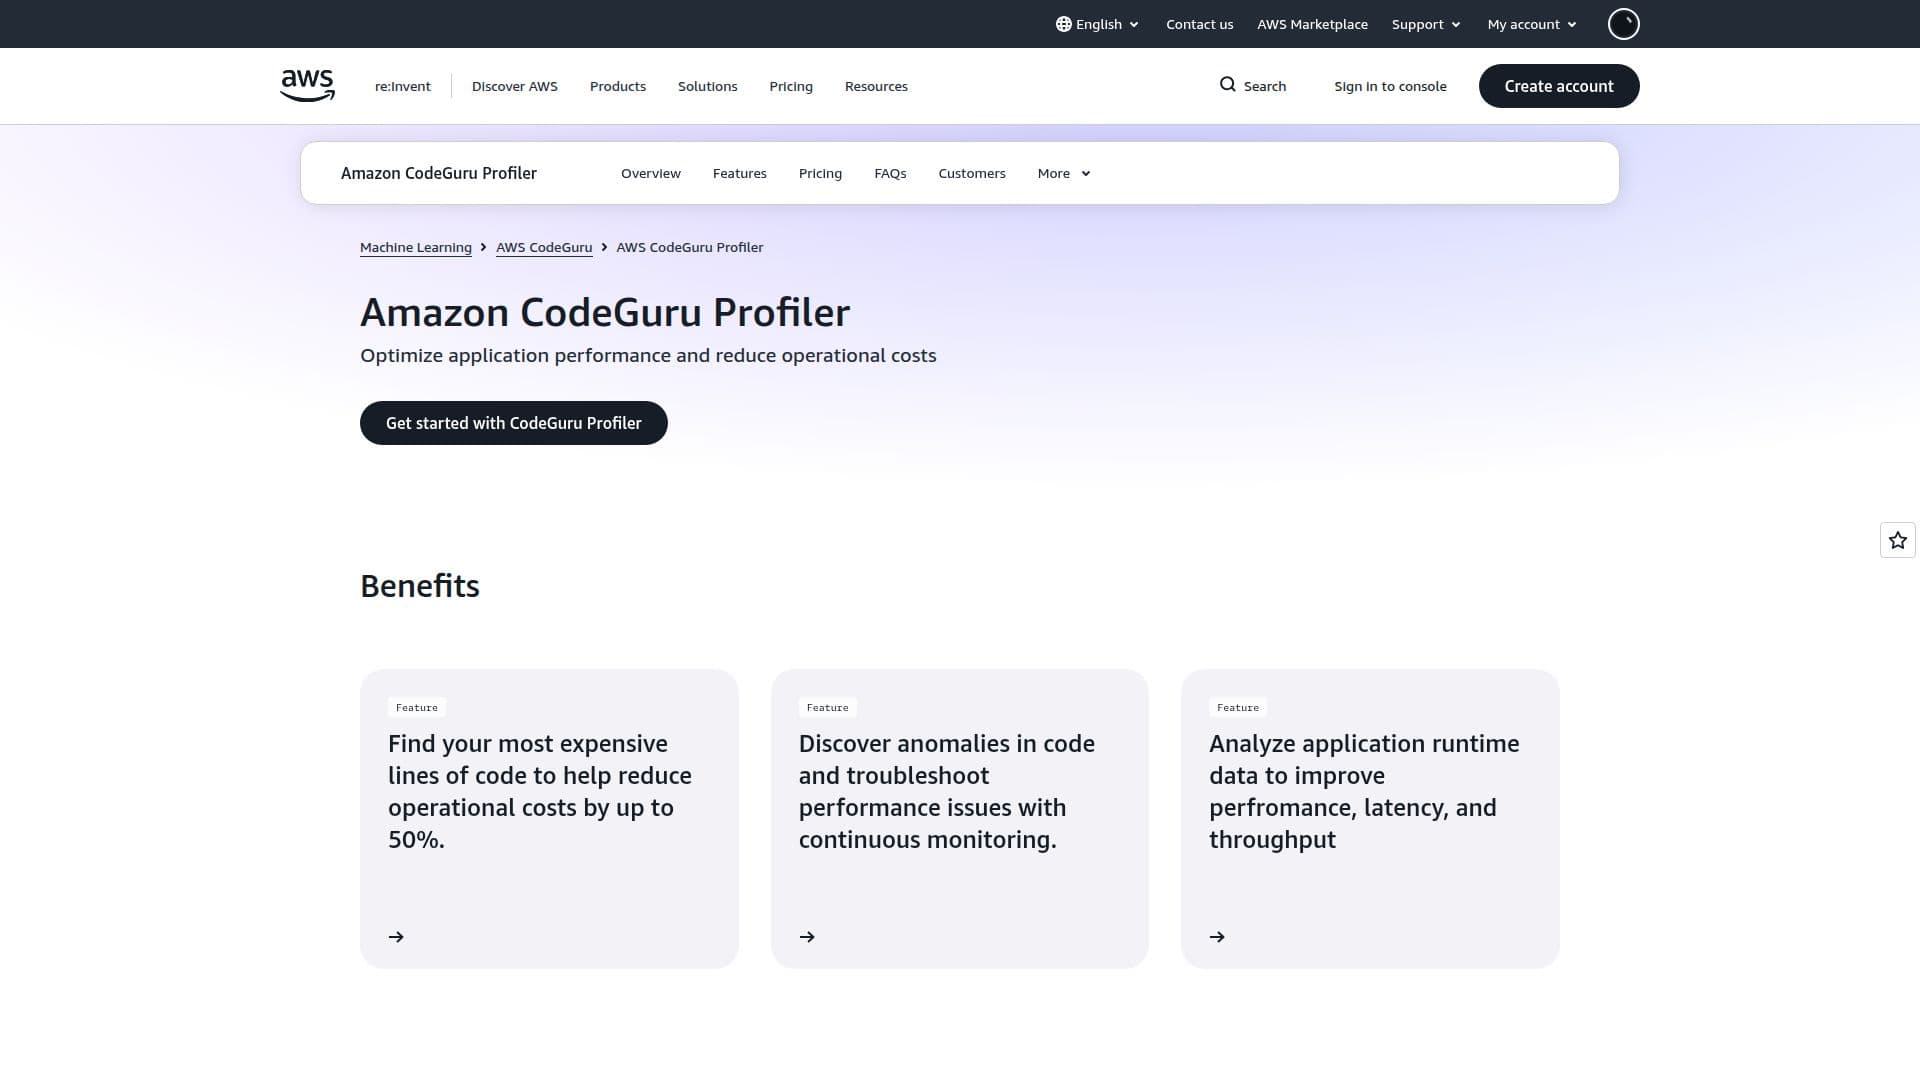The height and width of the screenshot is (1080, 1920).
Task: Open the top-level Pricing menu
Action: coord(790,86)
